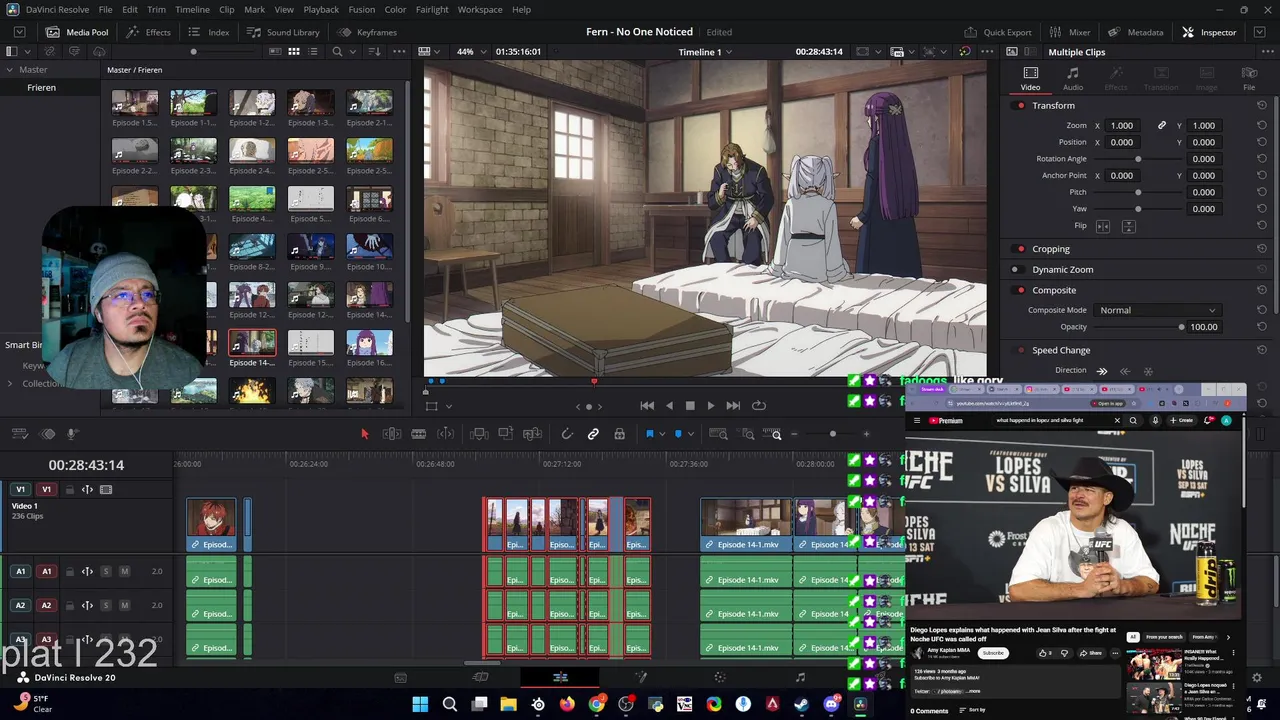Expand the Master bin tree
Screen dimensions: 1280x720
point(9,70)
